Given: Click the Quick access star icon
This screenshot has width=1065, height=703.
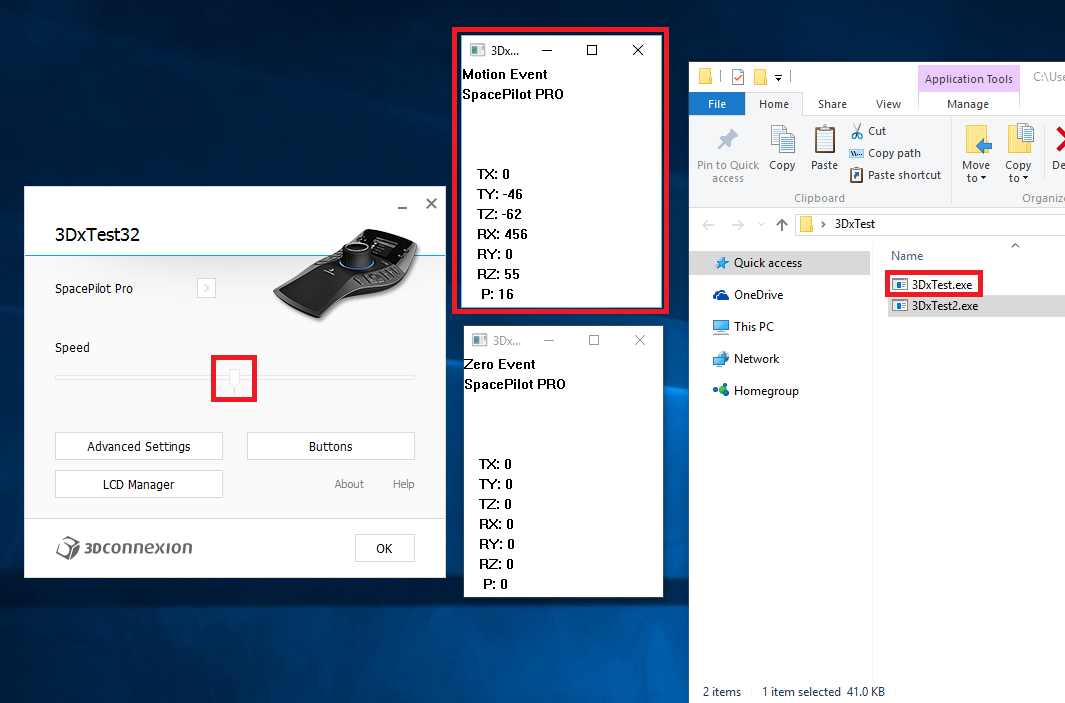Looking at the screenshot, I should point(721,263).
